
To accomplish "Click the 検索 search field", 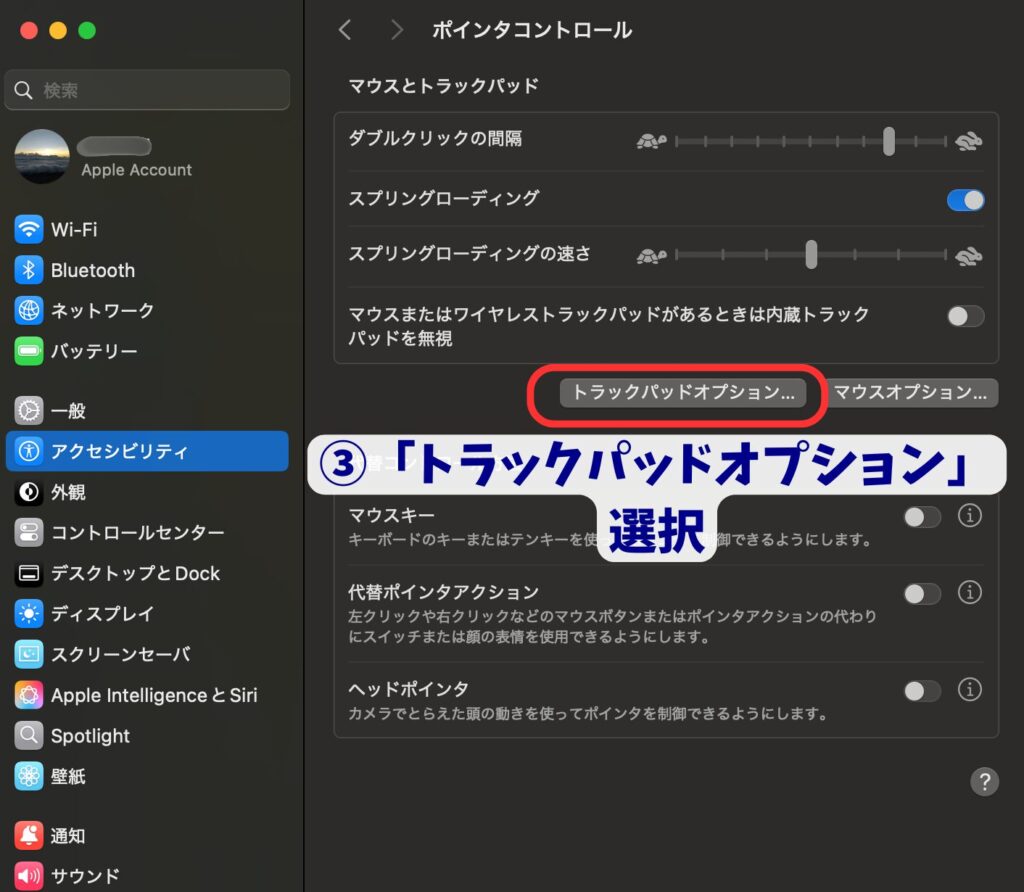I will pos(147,89).
